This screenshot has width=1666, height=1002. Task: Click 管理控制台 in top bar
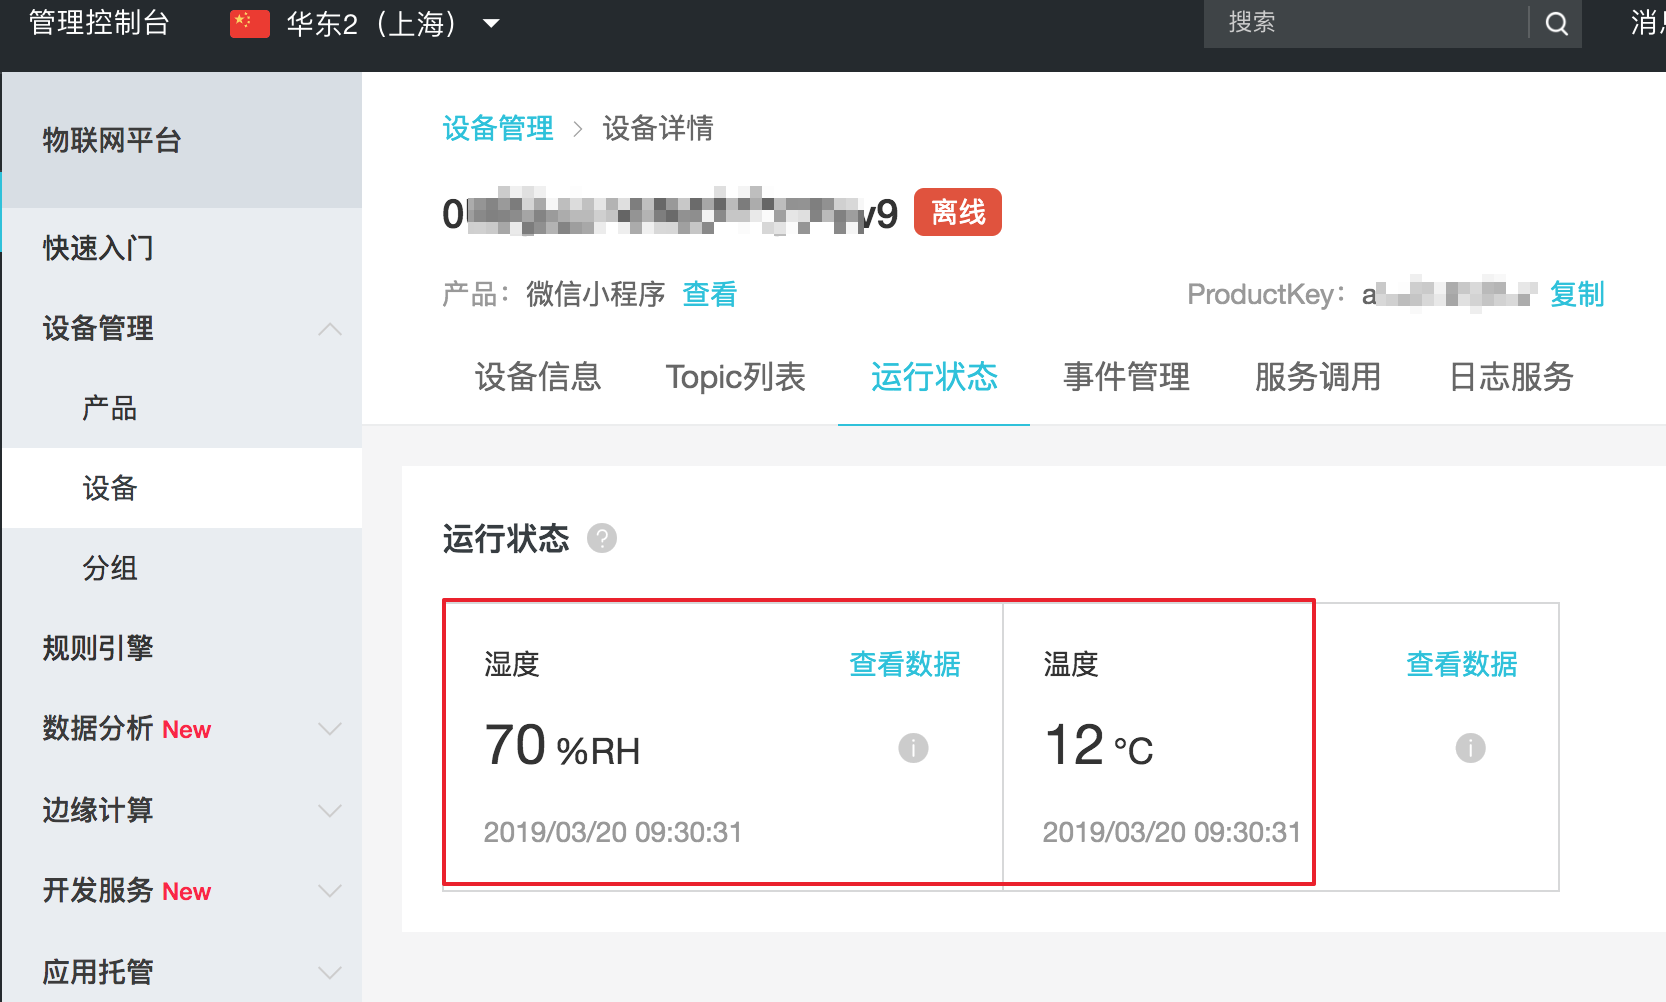[x=99, y=23]
